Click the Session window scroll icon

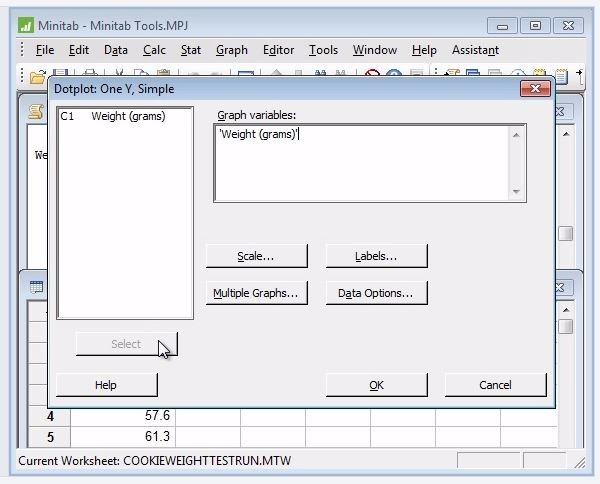click(x=36, y=112)
